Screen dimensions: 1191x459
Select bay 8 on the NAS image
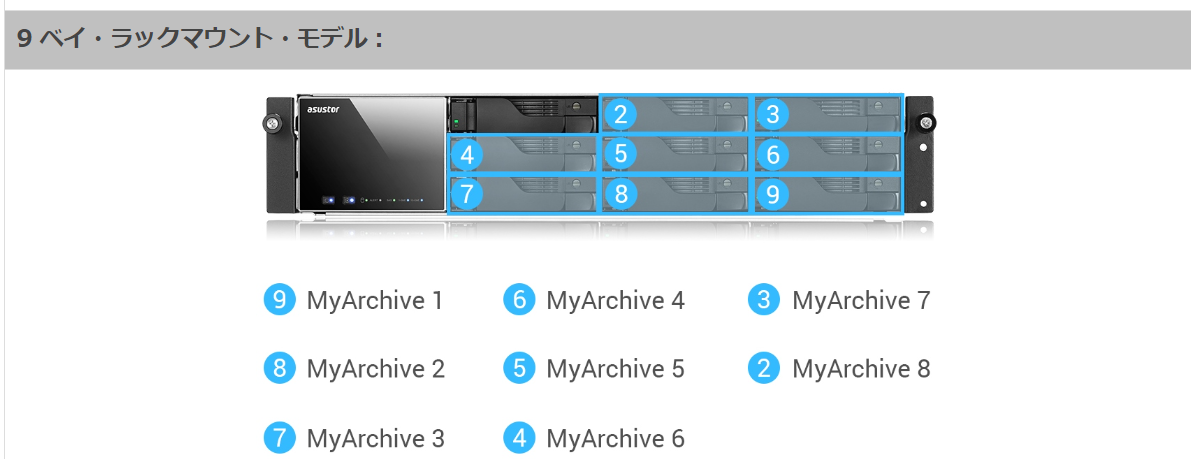tap(675, 195)
